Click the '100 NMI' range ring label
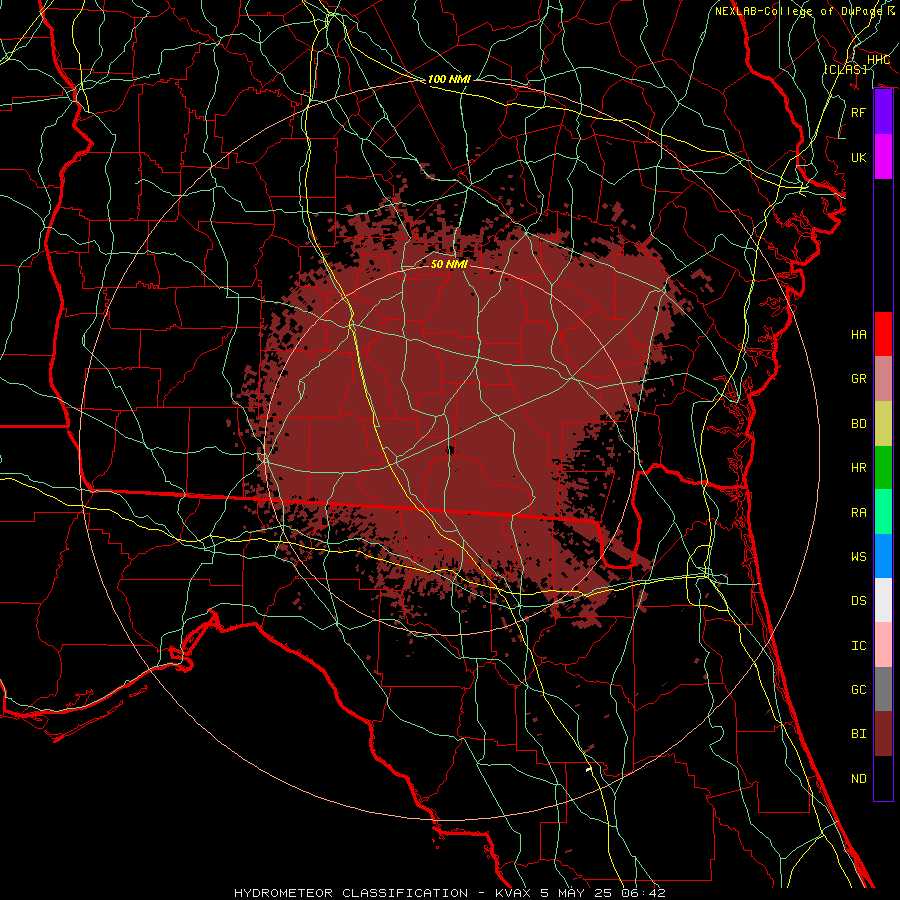 pos(449,79)
